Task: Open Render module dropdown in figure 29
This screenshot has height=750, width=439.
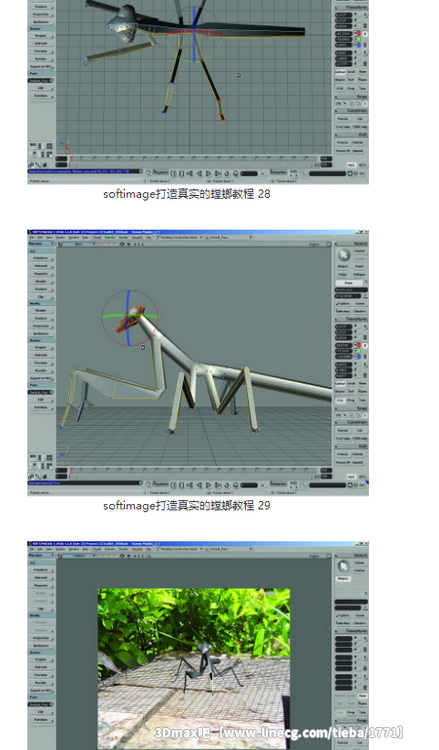Action: coord(42,244)
